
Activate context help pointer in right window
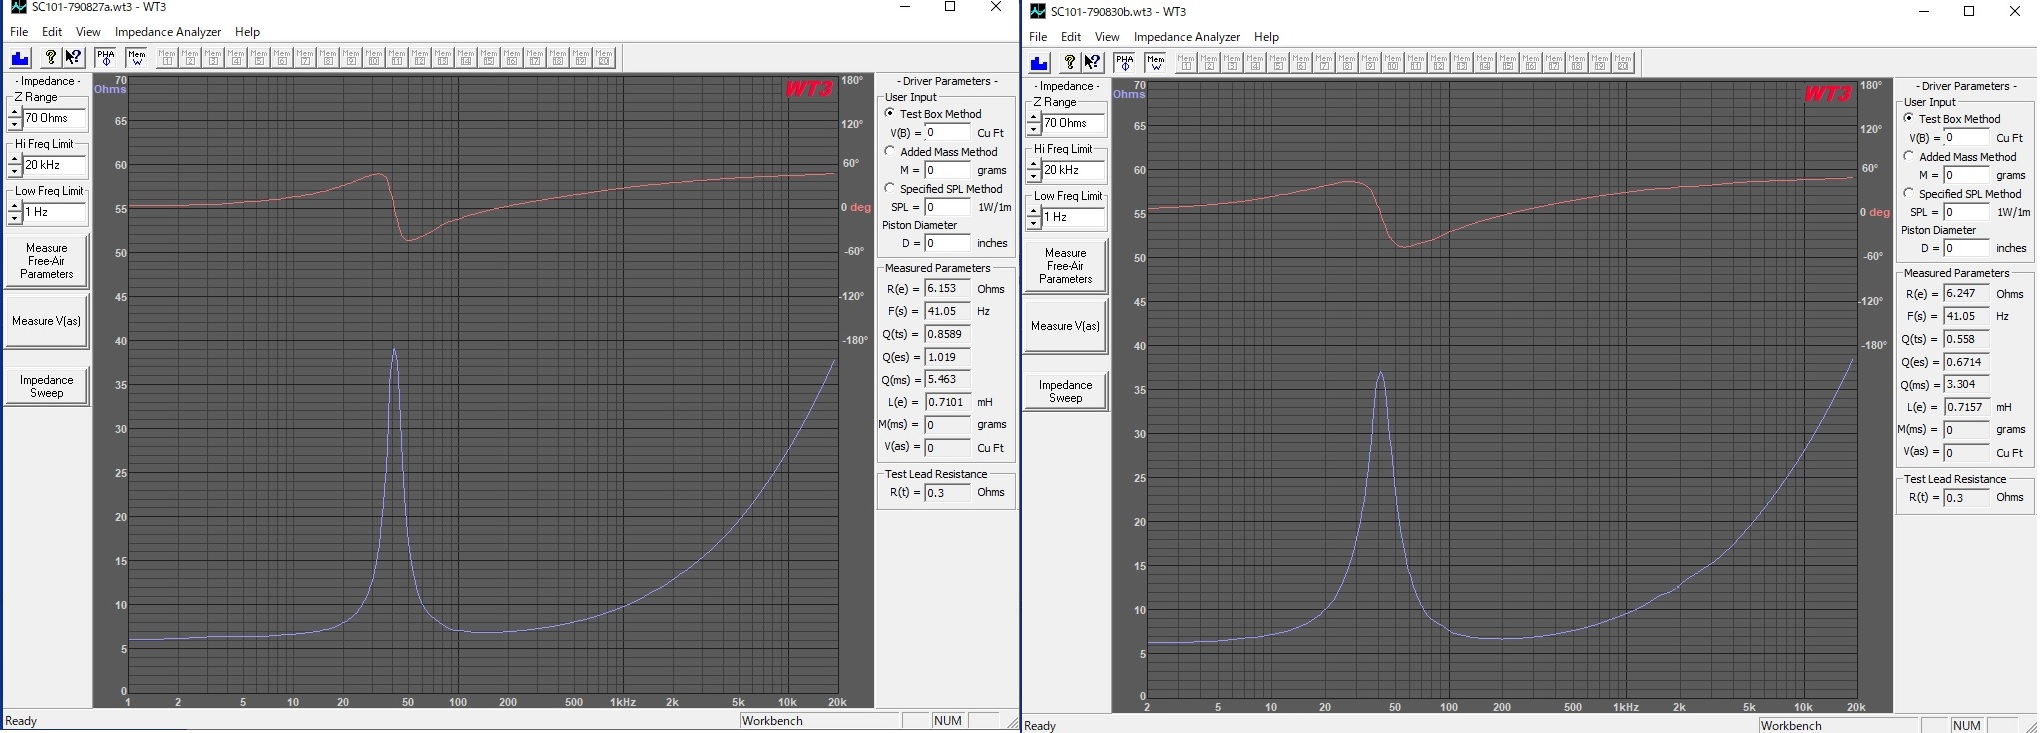tap(1092, 63)
